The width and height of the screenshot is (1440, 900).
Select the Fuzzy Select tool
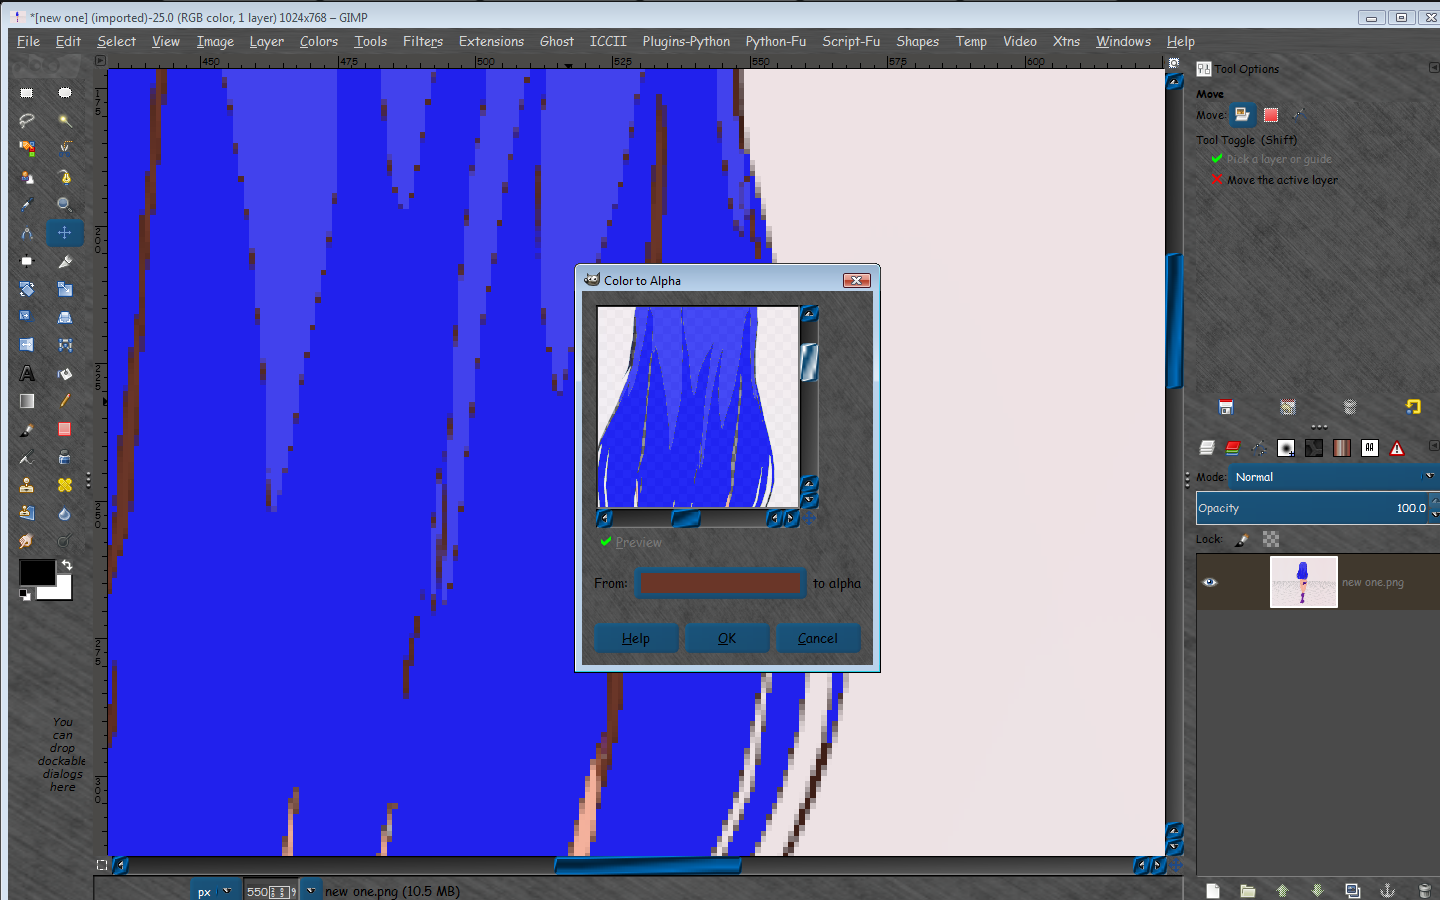(64, 120)
